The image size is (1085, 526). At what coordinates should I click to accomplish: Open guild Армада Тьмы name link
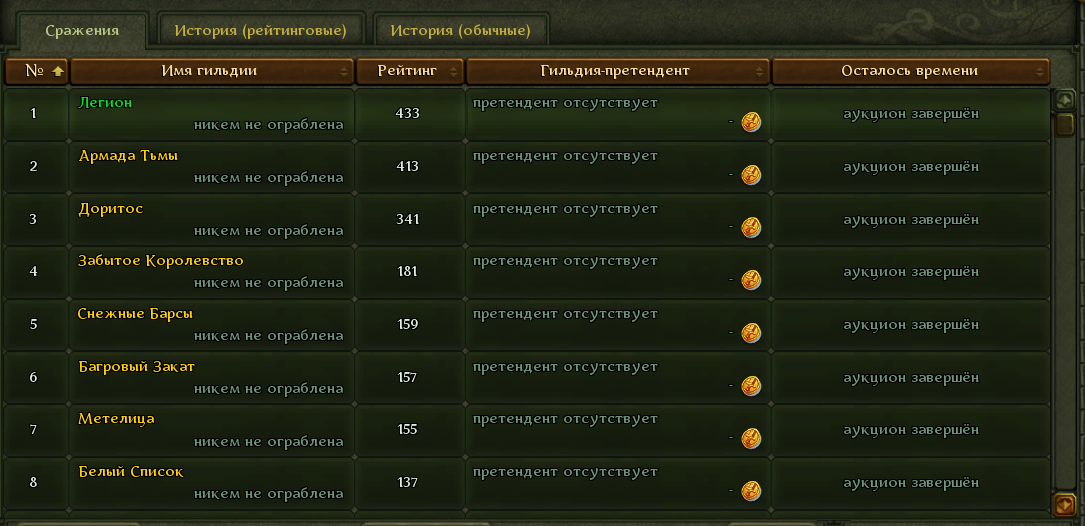[128, 156]
